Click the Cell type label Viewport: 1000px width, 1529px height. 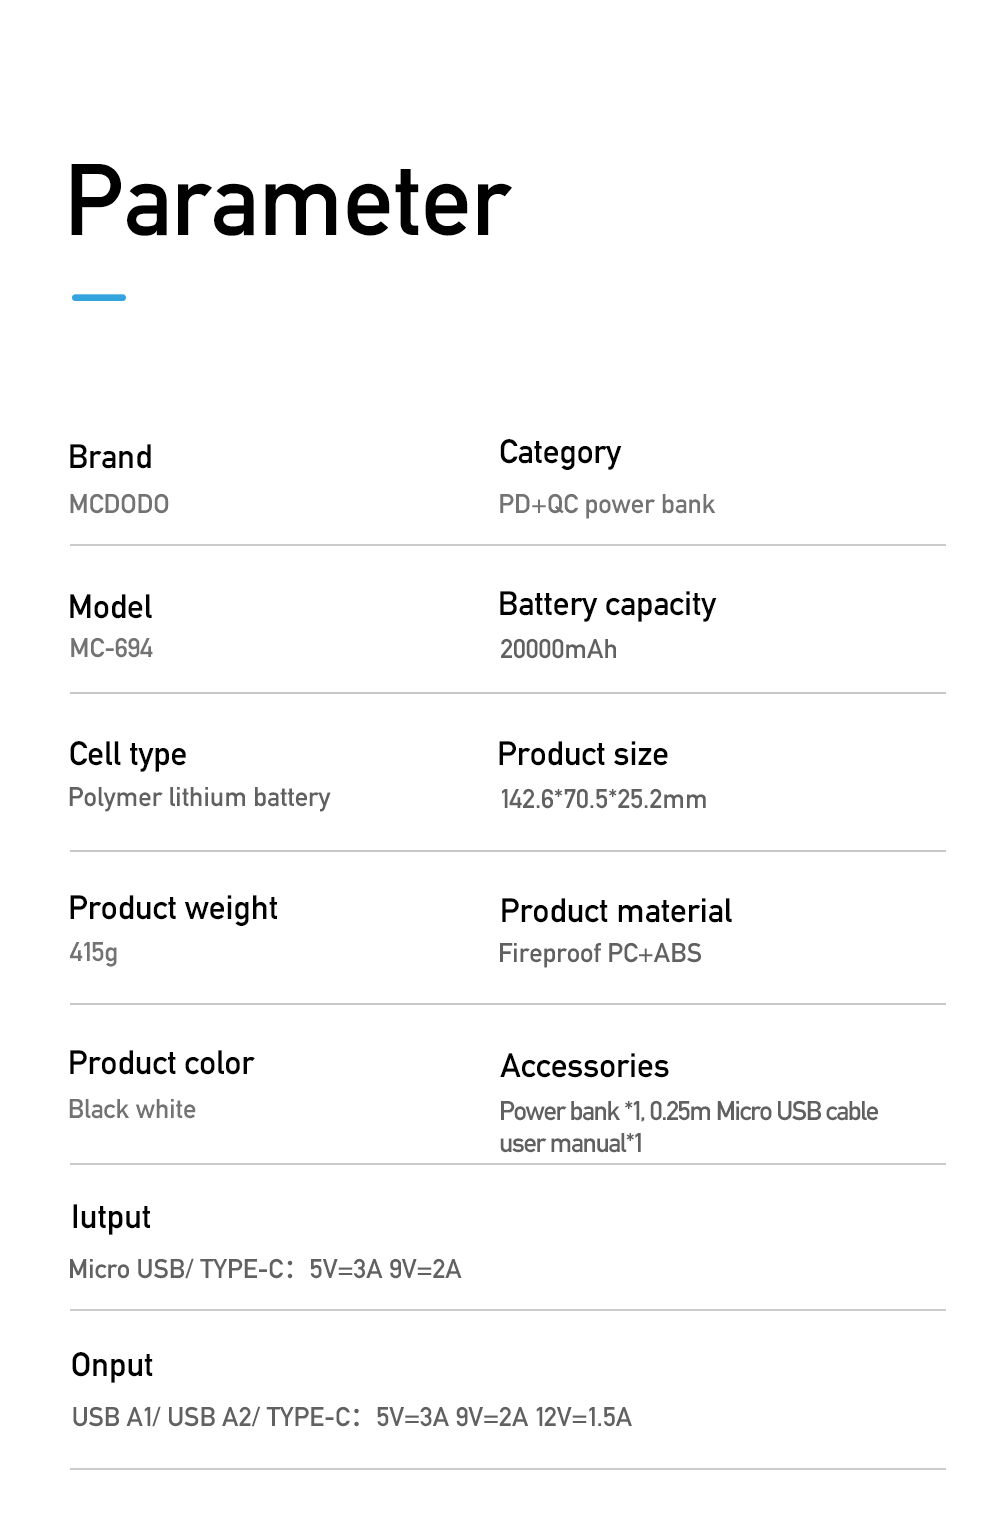[x=128, y=755]
